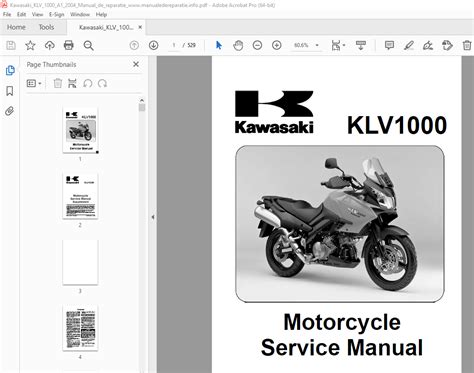Select page 4 thumbnail
This screenshot has width=474, height=373.
click(80, 328)
